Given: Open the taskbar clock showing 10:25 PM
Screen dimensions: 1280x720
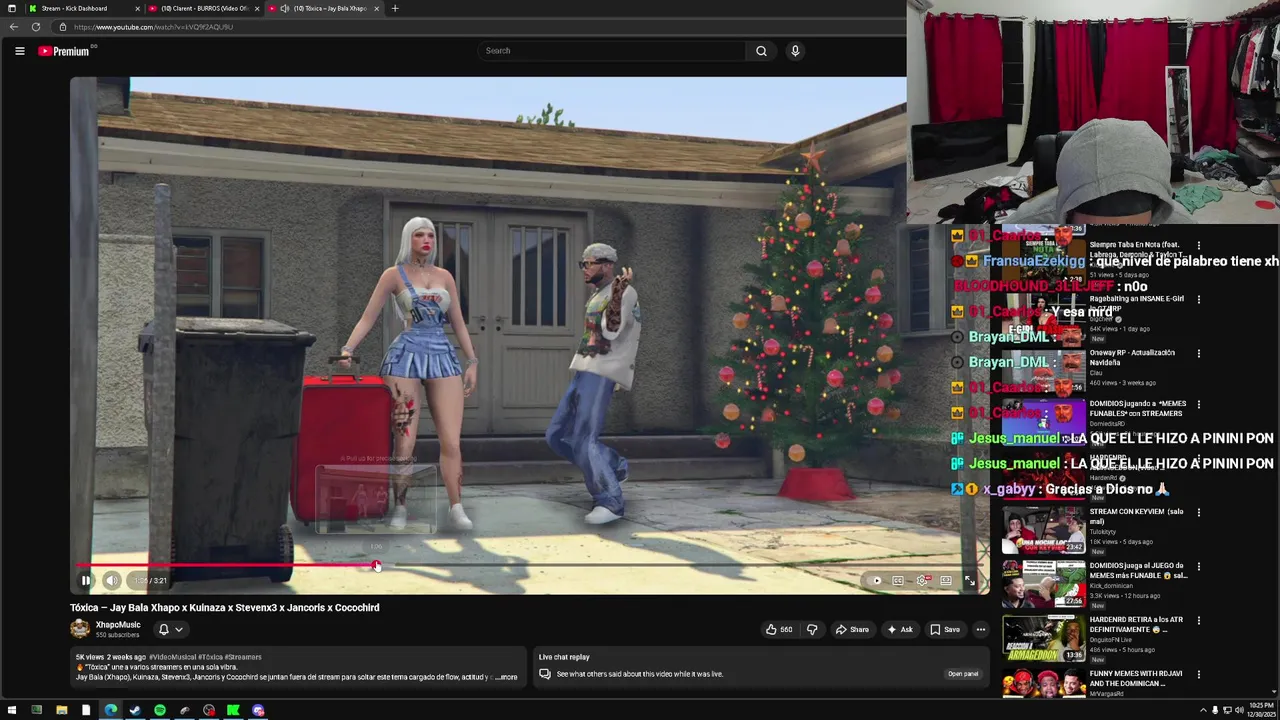Looking at the screenshot, I should click(x=1261, y=711).
